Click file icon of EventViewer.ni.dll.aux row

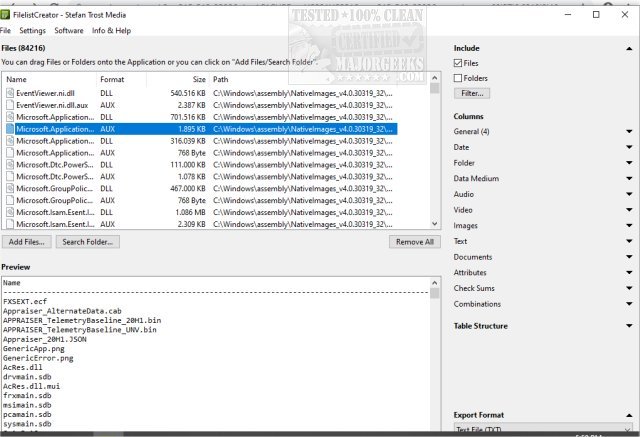tap(10, 105)
